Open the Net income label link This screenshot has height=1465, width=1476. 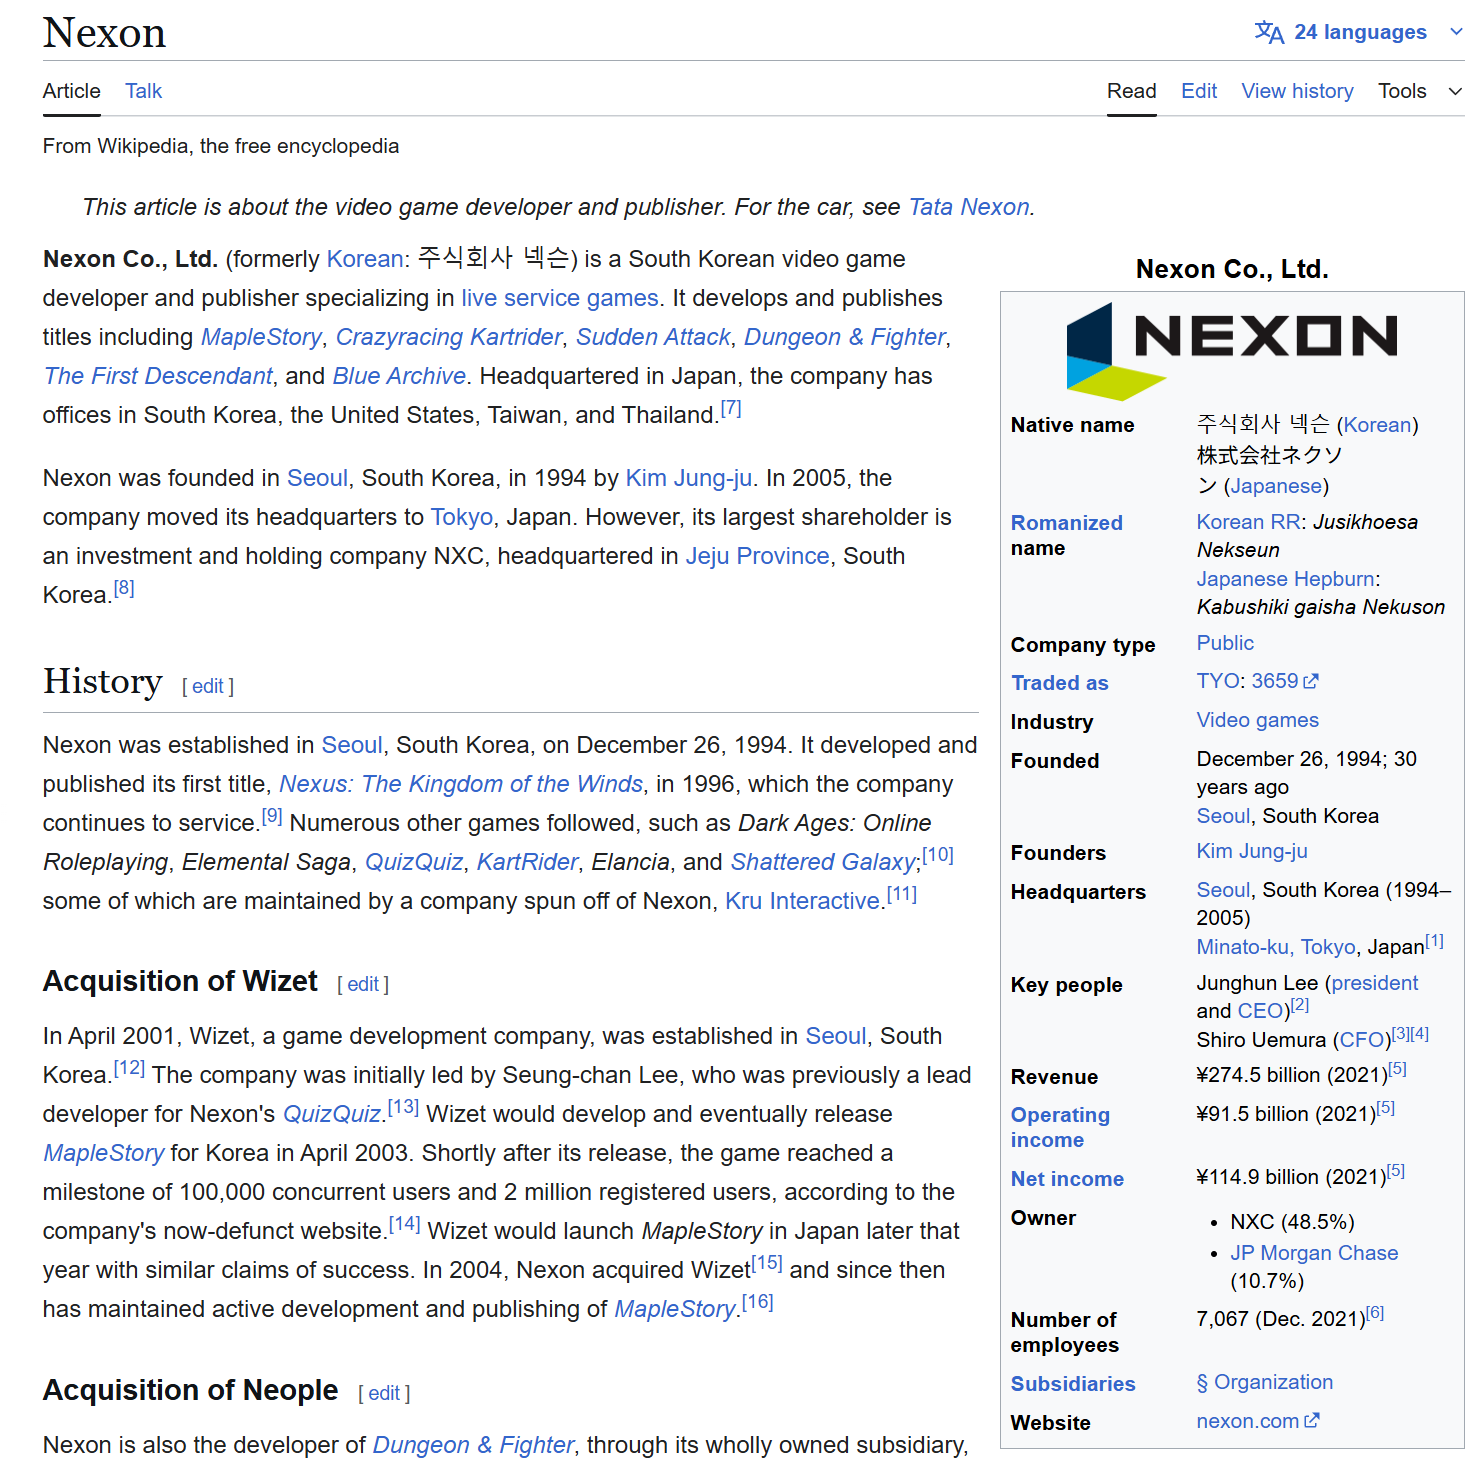[x=1067, y=1179]
